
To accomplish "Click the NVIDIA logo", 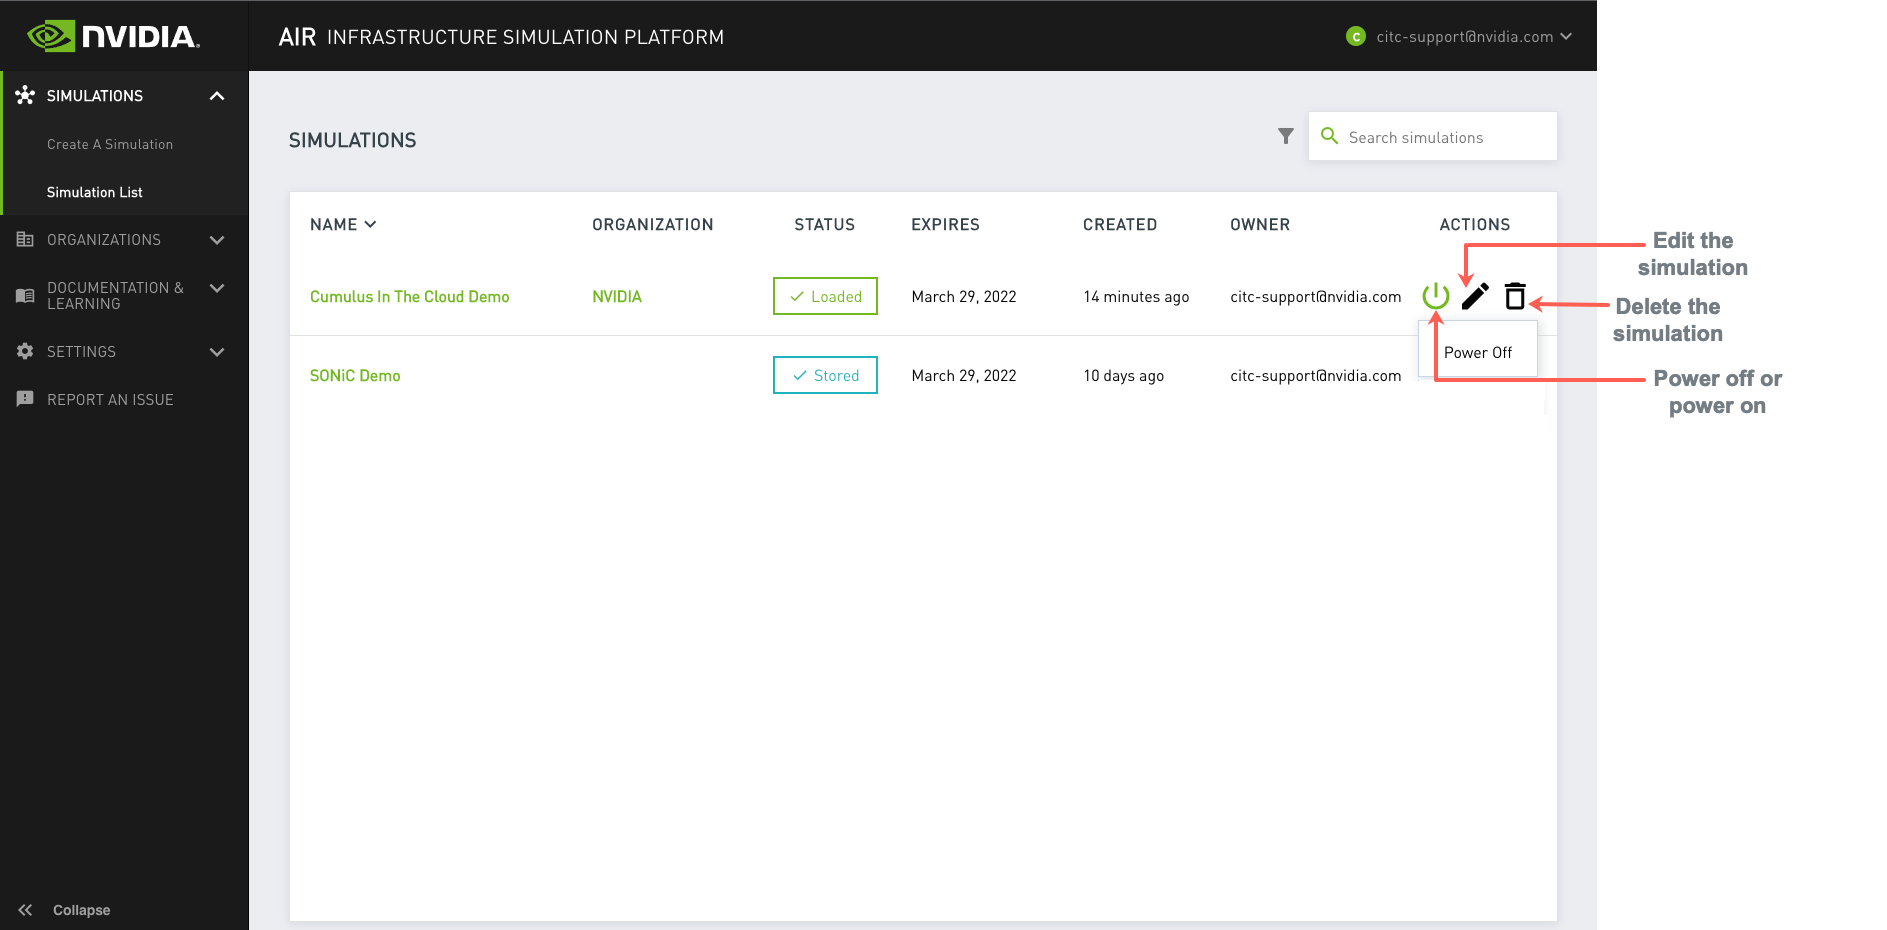I will (113, 37).
